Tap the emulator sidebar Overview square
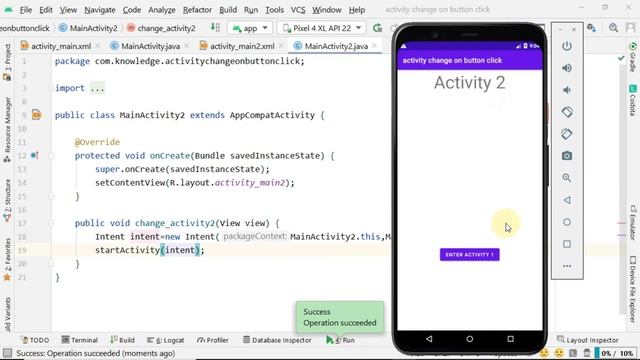The image size is (640, 360). click(x=567, y=244)
